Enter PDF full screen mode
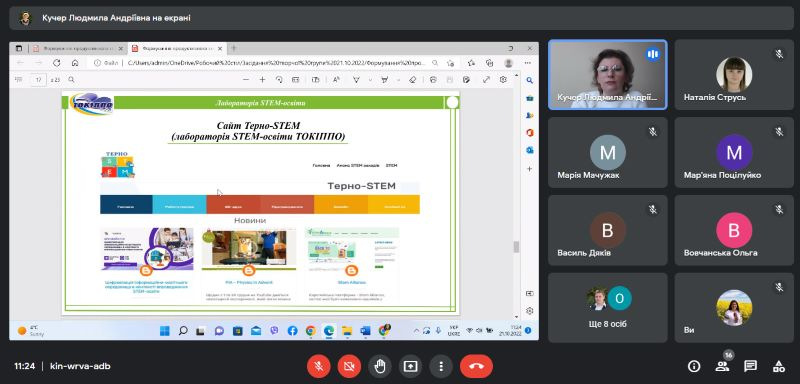This screenshot has height=384, width=800. click(486, 80)
